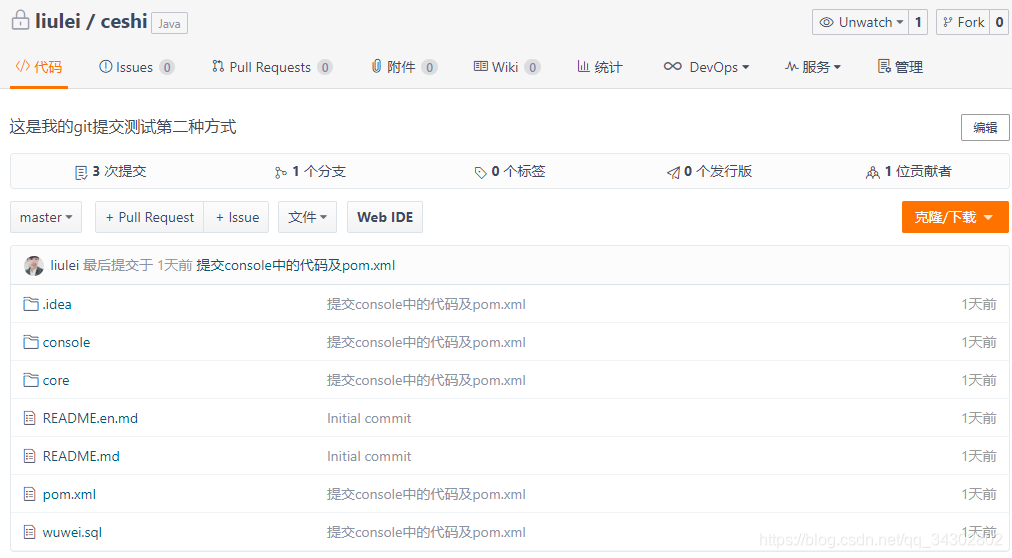This screenshot has height=558, width=1012.
Task: Click the README.en.md file icon
Action: [29, 418]
